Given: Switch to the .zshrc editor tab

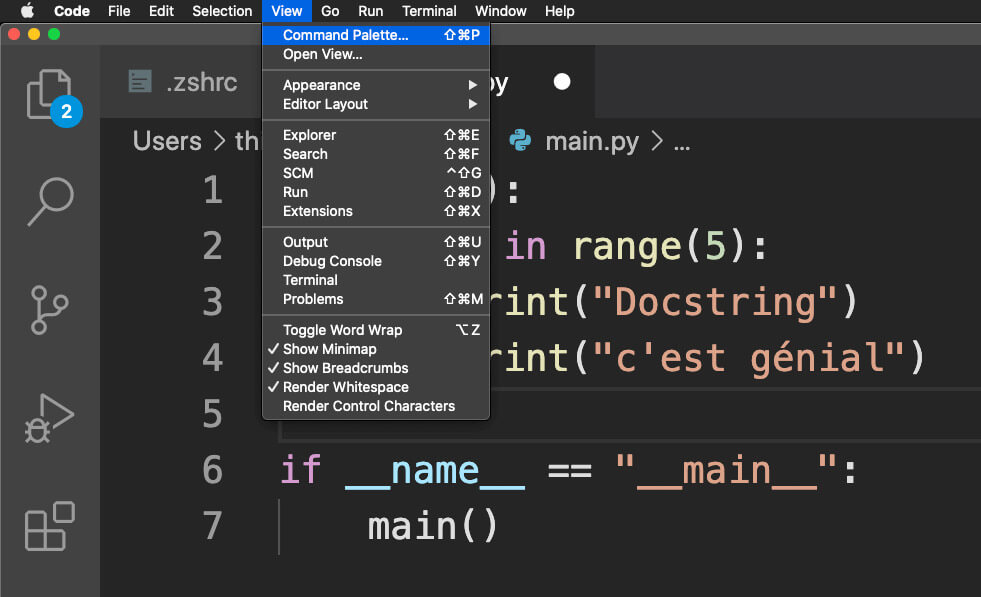Looking at the screenshot, I should (x=201, y=82).
